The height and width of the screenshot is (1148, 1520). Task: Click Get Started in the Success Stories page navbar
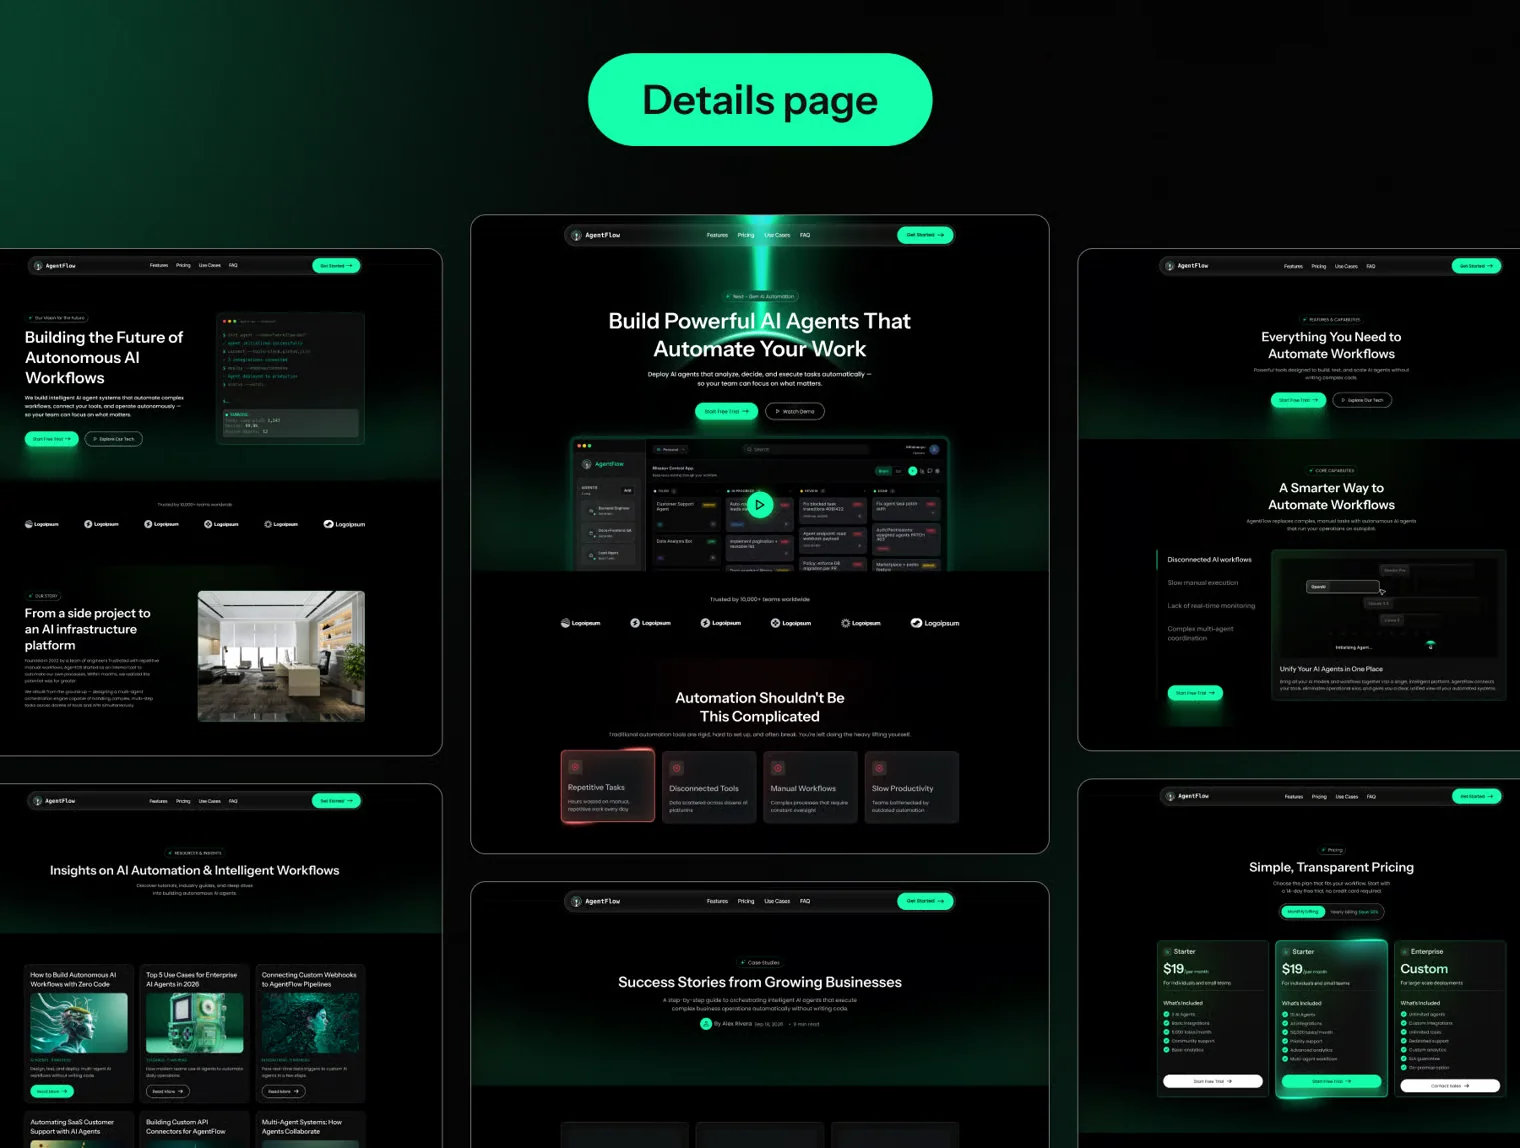[x=925, y=901]
